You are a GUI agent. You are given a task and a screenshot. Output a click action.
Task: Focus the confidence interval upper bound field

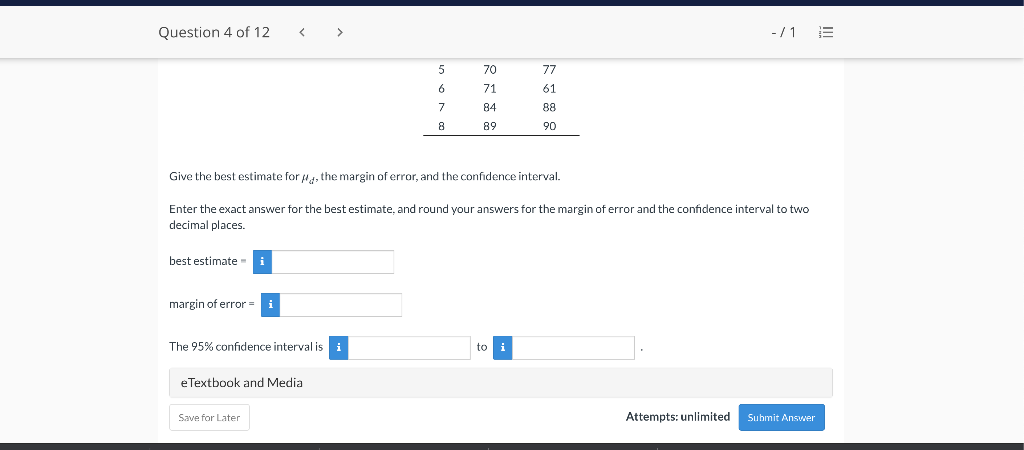pos(573,348)
